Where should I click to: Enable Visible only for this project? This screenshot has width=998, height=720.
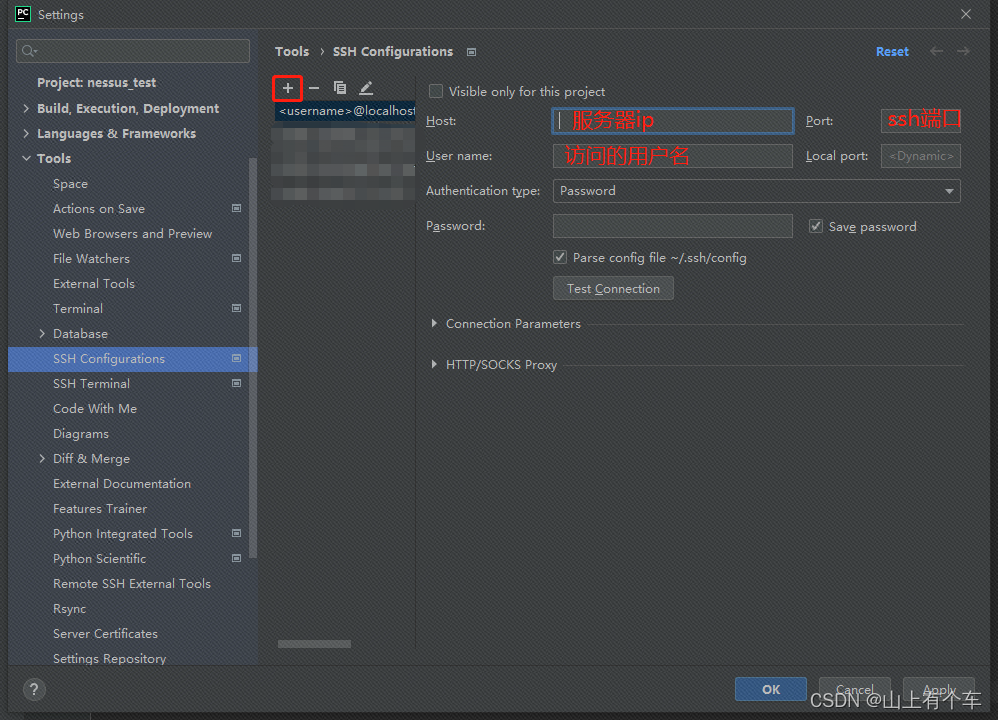tap(436, 92)
